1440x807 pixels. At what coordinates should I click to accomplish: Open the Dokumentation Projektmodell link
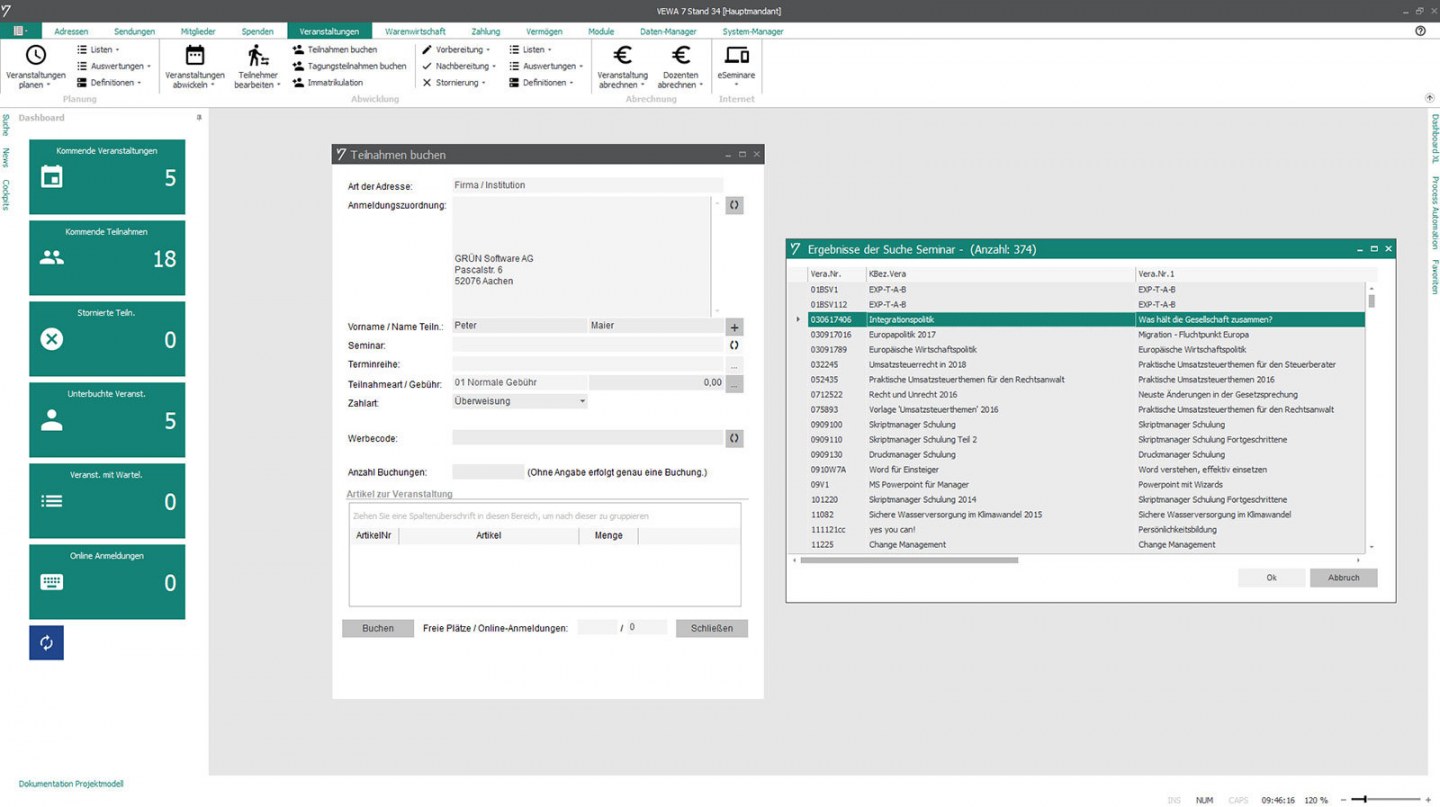[x=71, y=784]
